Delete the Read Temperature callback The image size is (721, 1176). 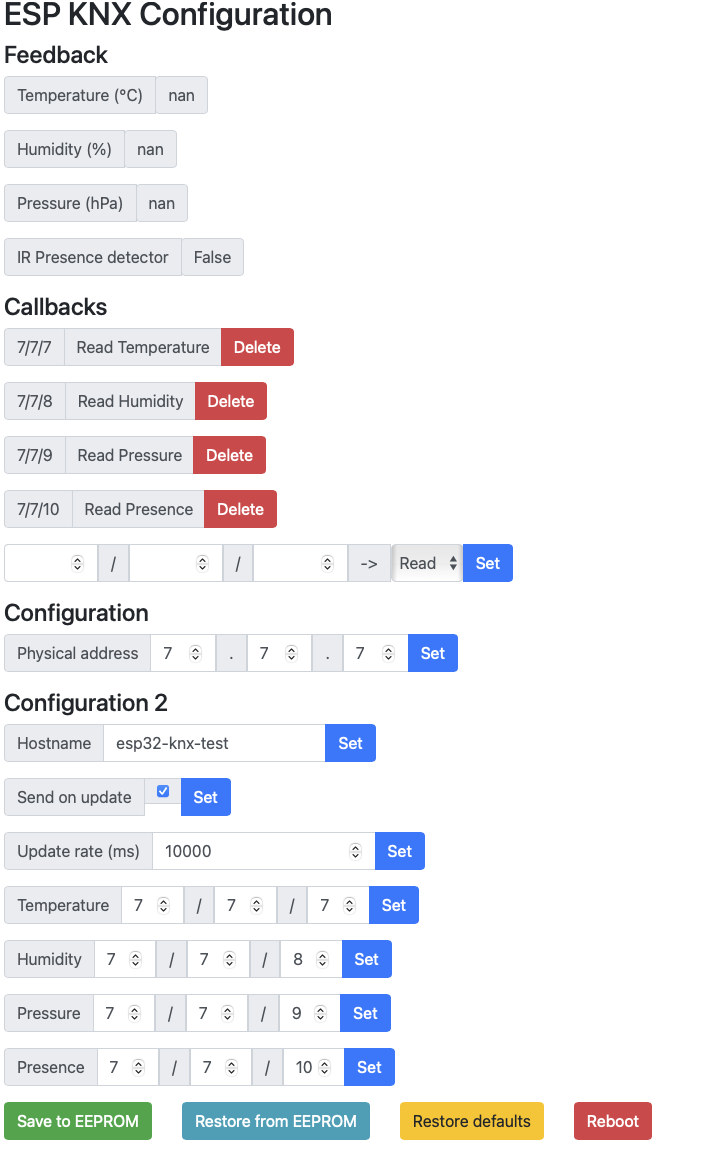click(x=257, y=347)
